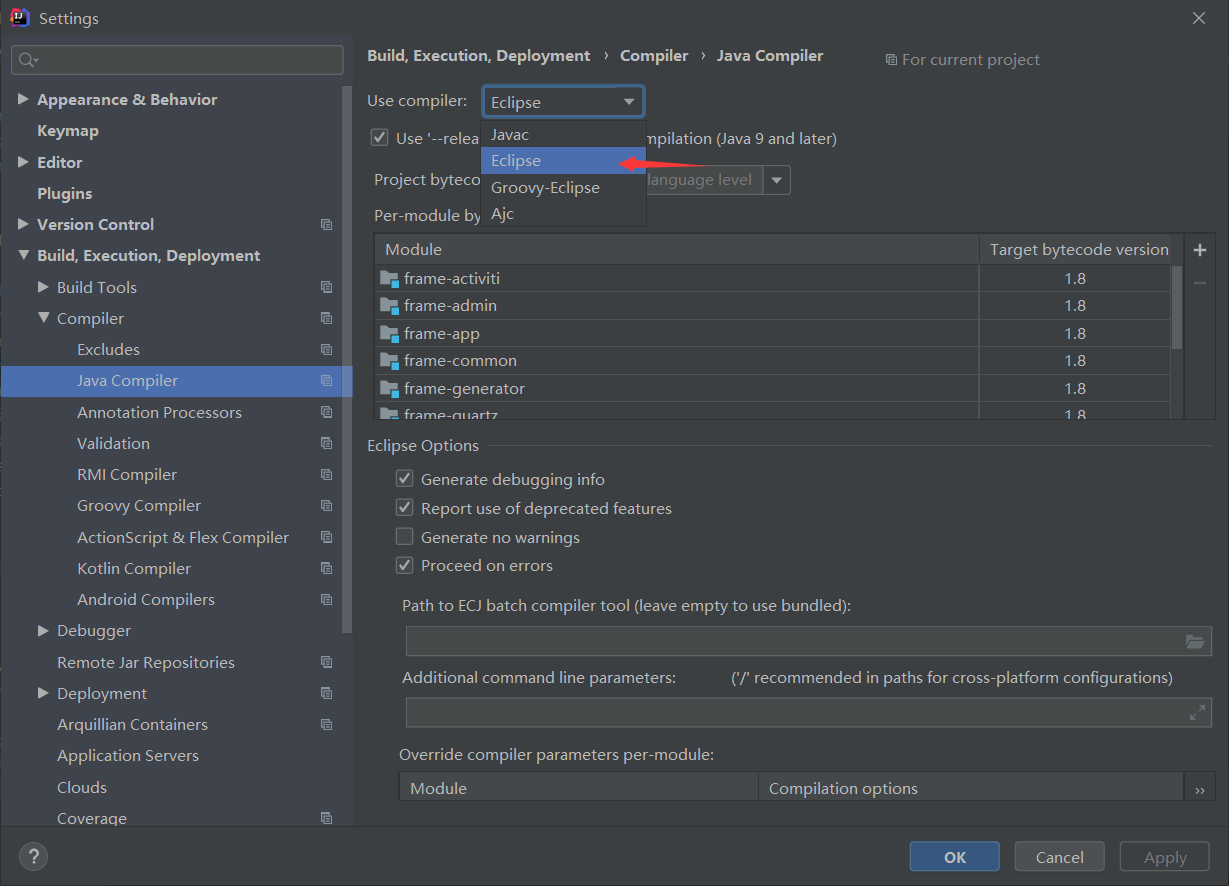Click the Cancel button
The width and height of the screenshot is (1229, 886).
(x=1059, y=857)
